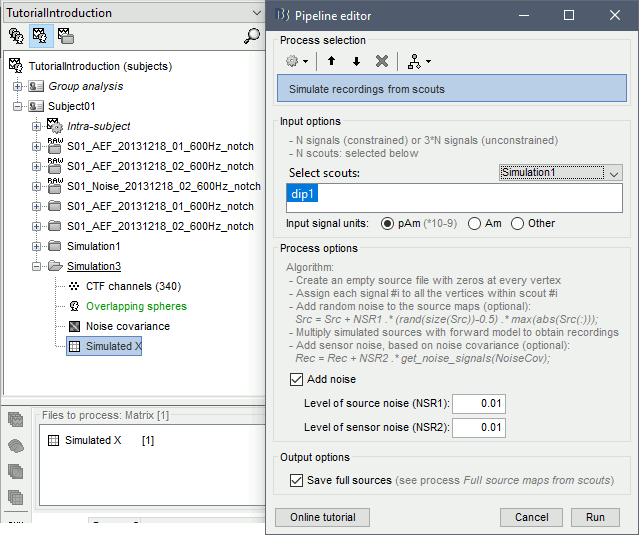The image size is (639, 535).
Task: Click the source noise NSR1 field
Action: [479, 403]
